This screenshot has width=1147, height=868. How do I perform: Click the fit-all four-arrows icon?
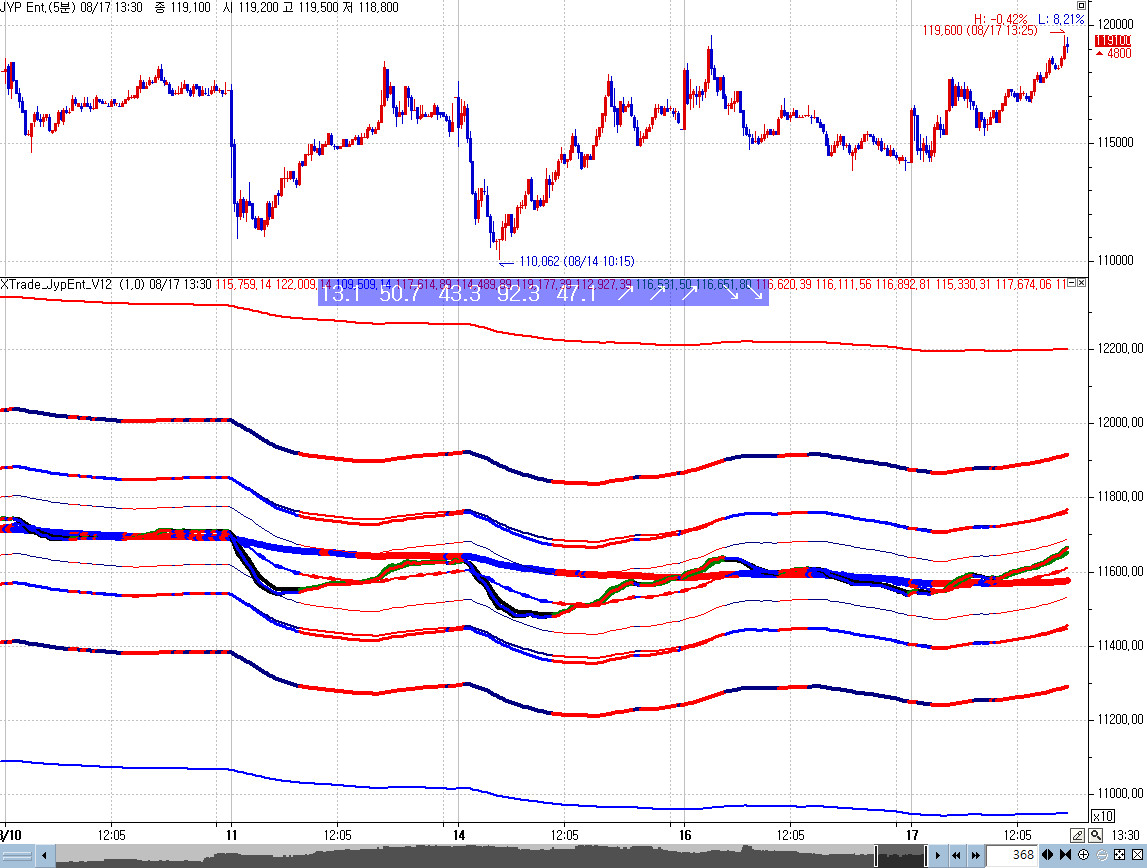pyautogui.click(x=1119, y=855)
